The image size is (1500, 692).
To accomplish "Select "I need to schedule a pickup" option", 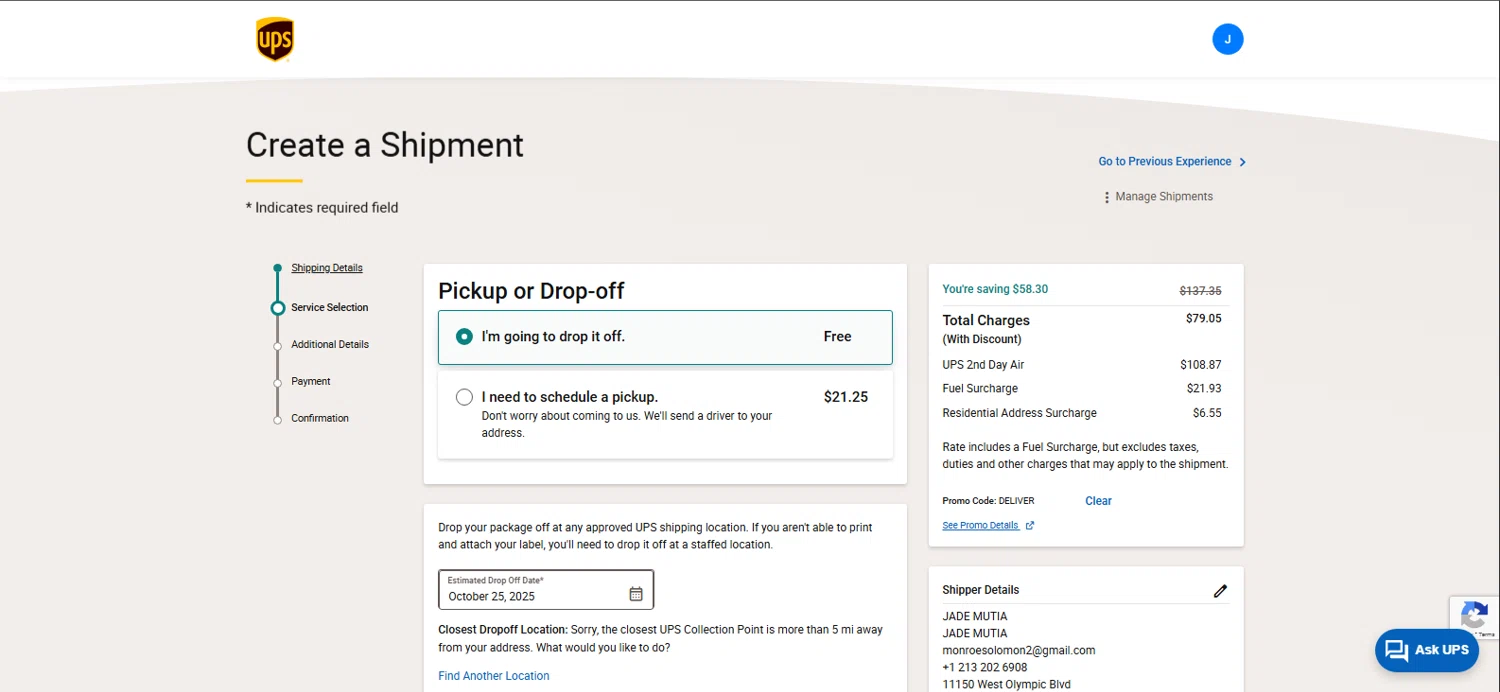I will coord(464,397).
